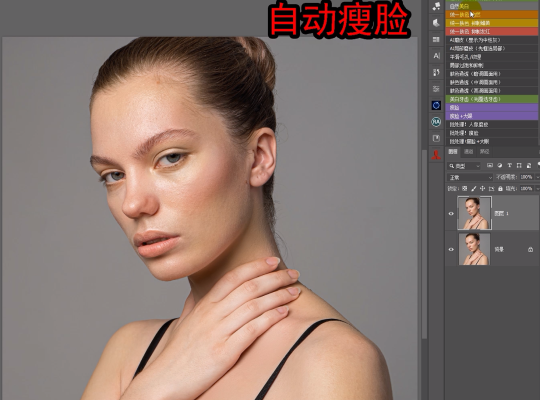Open the blue circle plugin icon
Image resolution: width=540 pixels, height=400 pixels.
[436, 105]
